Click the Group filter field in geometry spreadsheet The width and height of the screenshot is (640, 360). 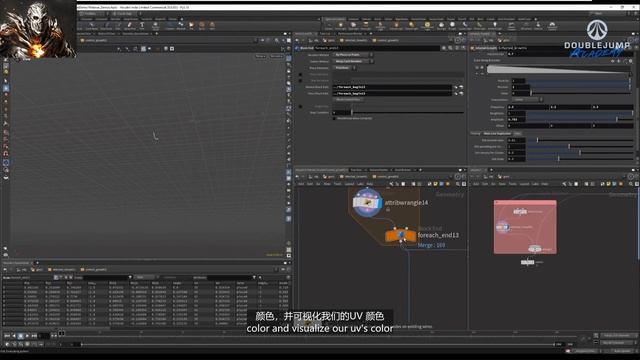click(x=107, y=278)
